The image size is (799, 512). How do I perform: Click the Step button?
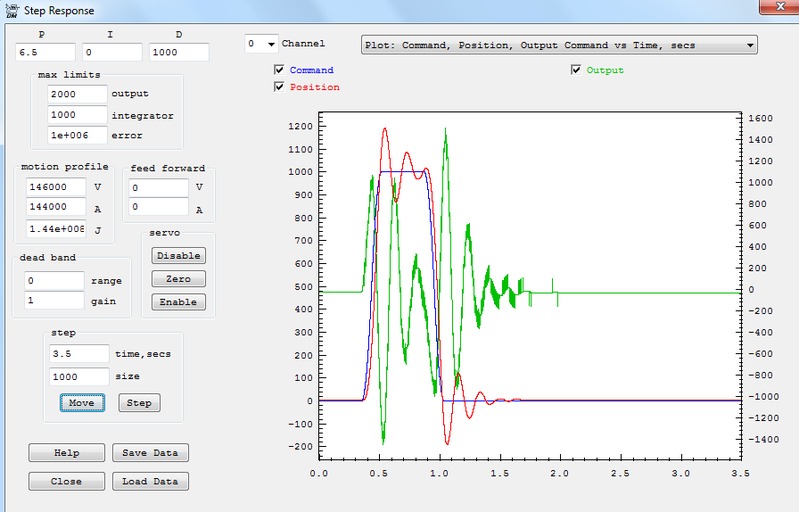tap(139, 403)
